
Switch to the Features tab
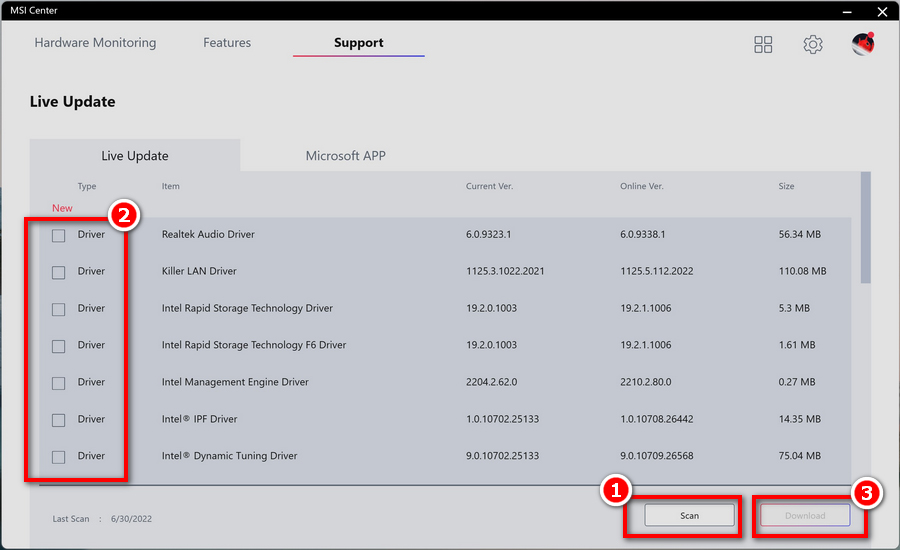(227, 42)
